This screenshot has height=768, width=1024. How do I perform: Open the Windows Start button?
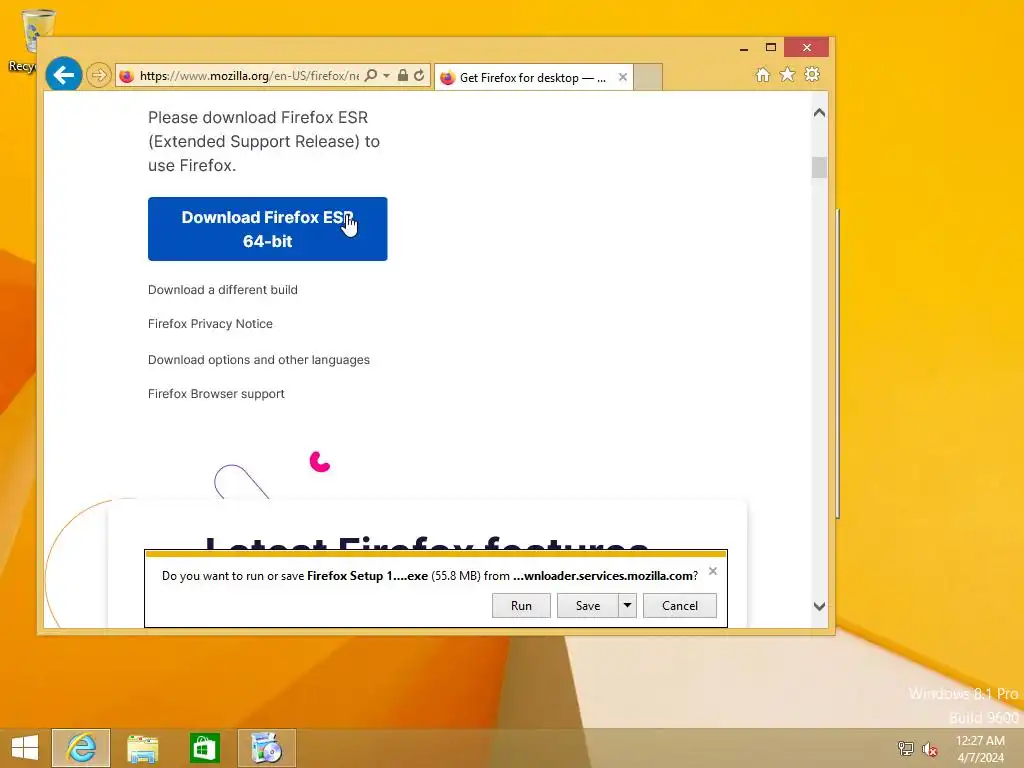pos(25,748)
